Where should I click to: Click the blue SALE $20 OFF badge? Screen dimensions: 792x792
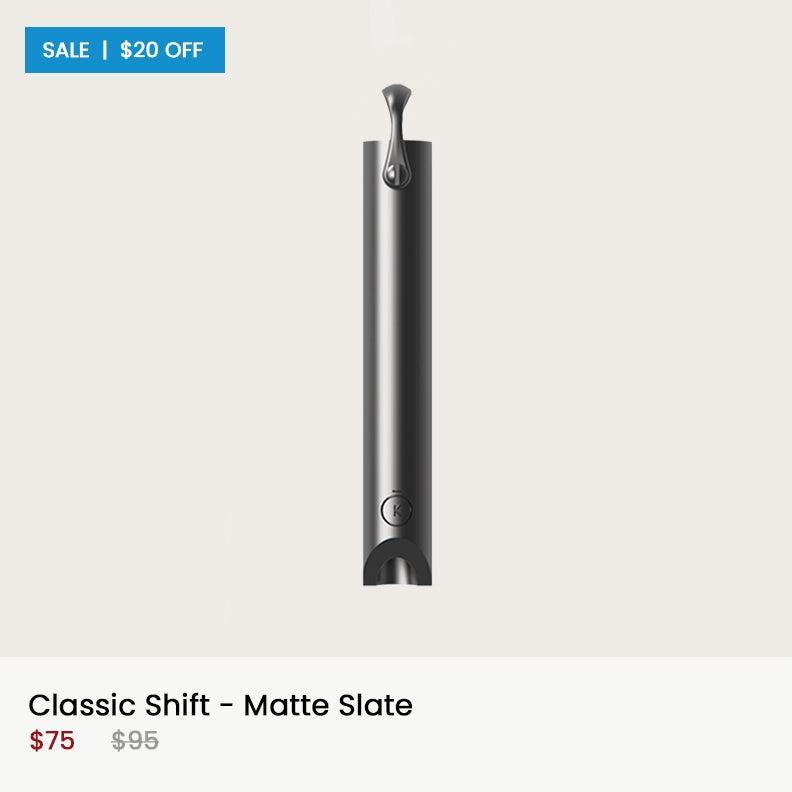click(x=125, y=50)
